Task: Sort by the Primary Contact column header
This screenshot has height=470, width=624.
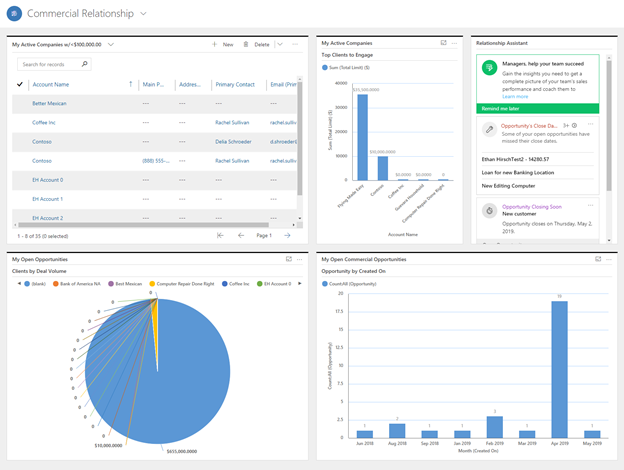Action: coord(235,85)
